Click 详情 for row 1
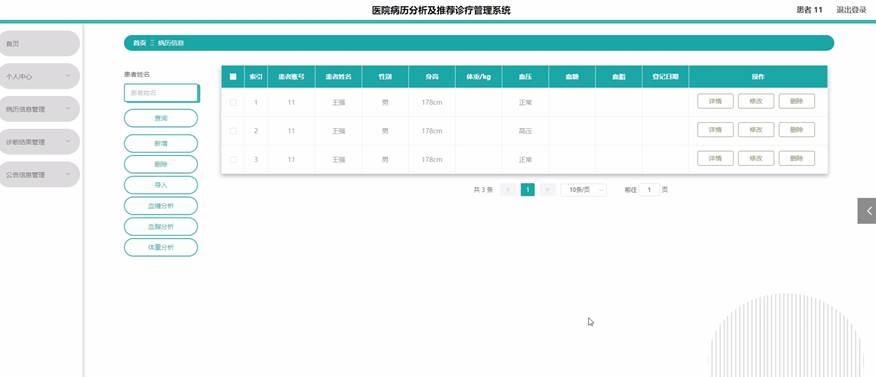 pyautogui.click(x=715, y=101)
